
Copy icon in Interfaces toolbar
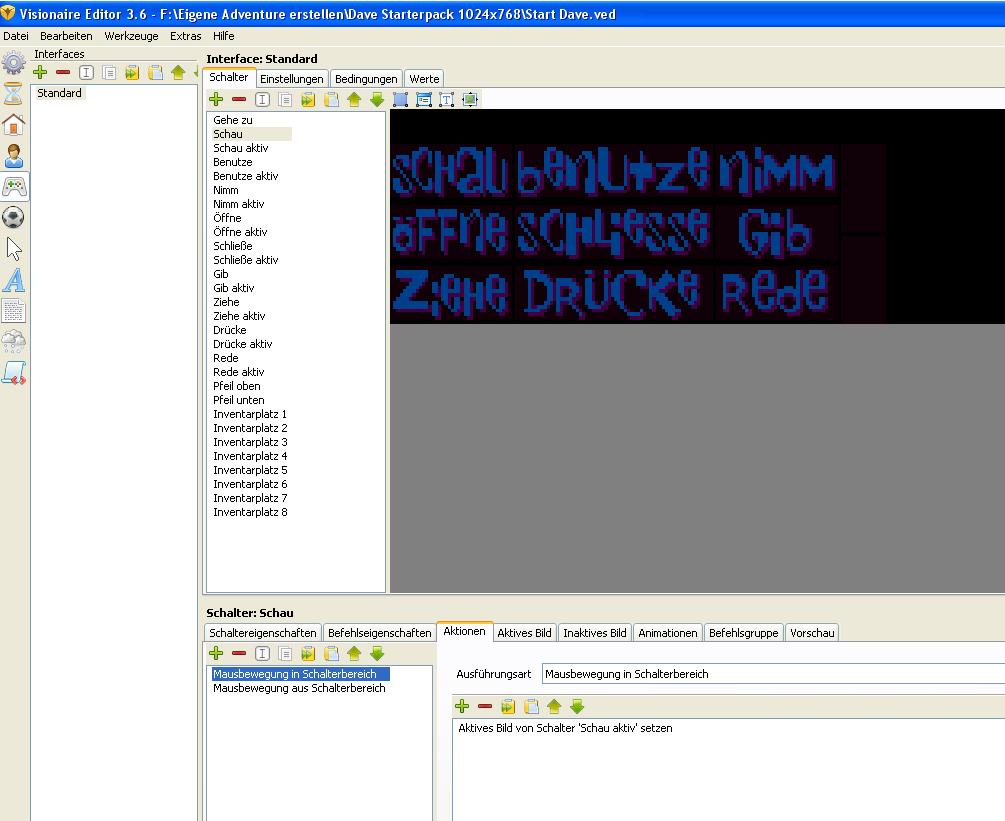[132, 72]
